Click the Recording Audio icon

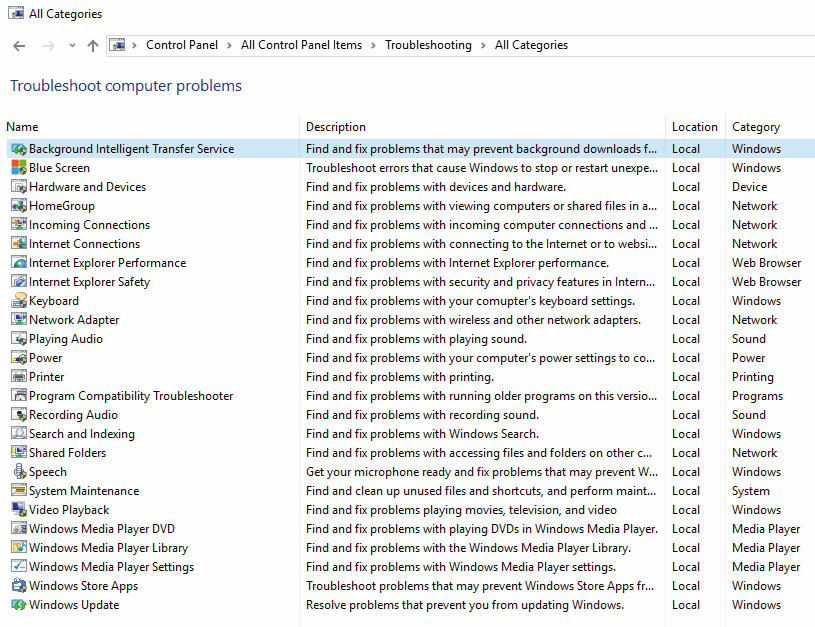(19, 415)
